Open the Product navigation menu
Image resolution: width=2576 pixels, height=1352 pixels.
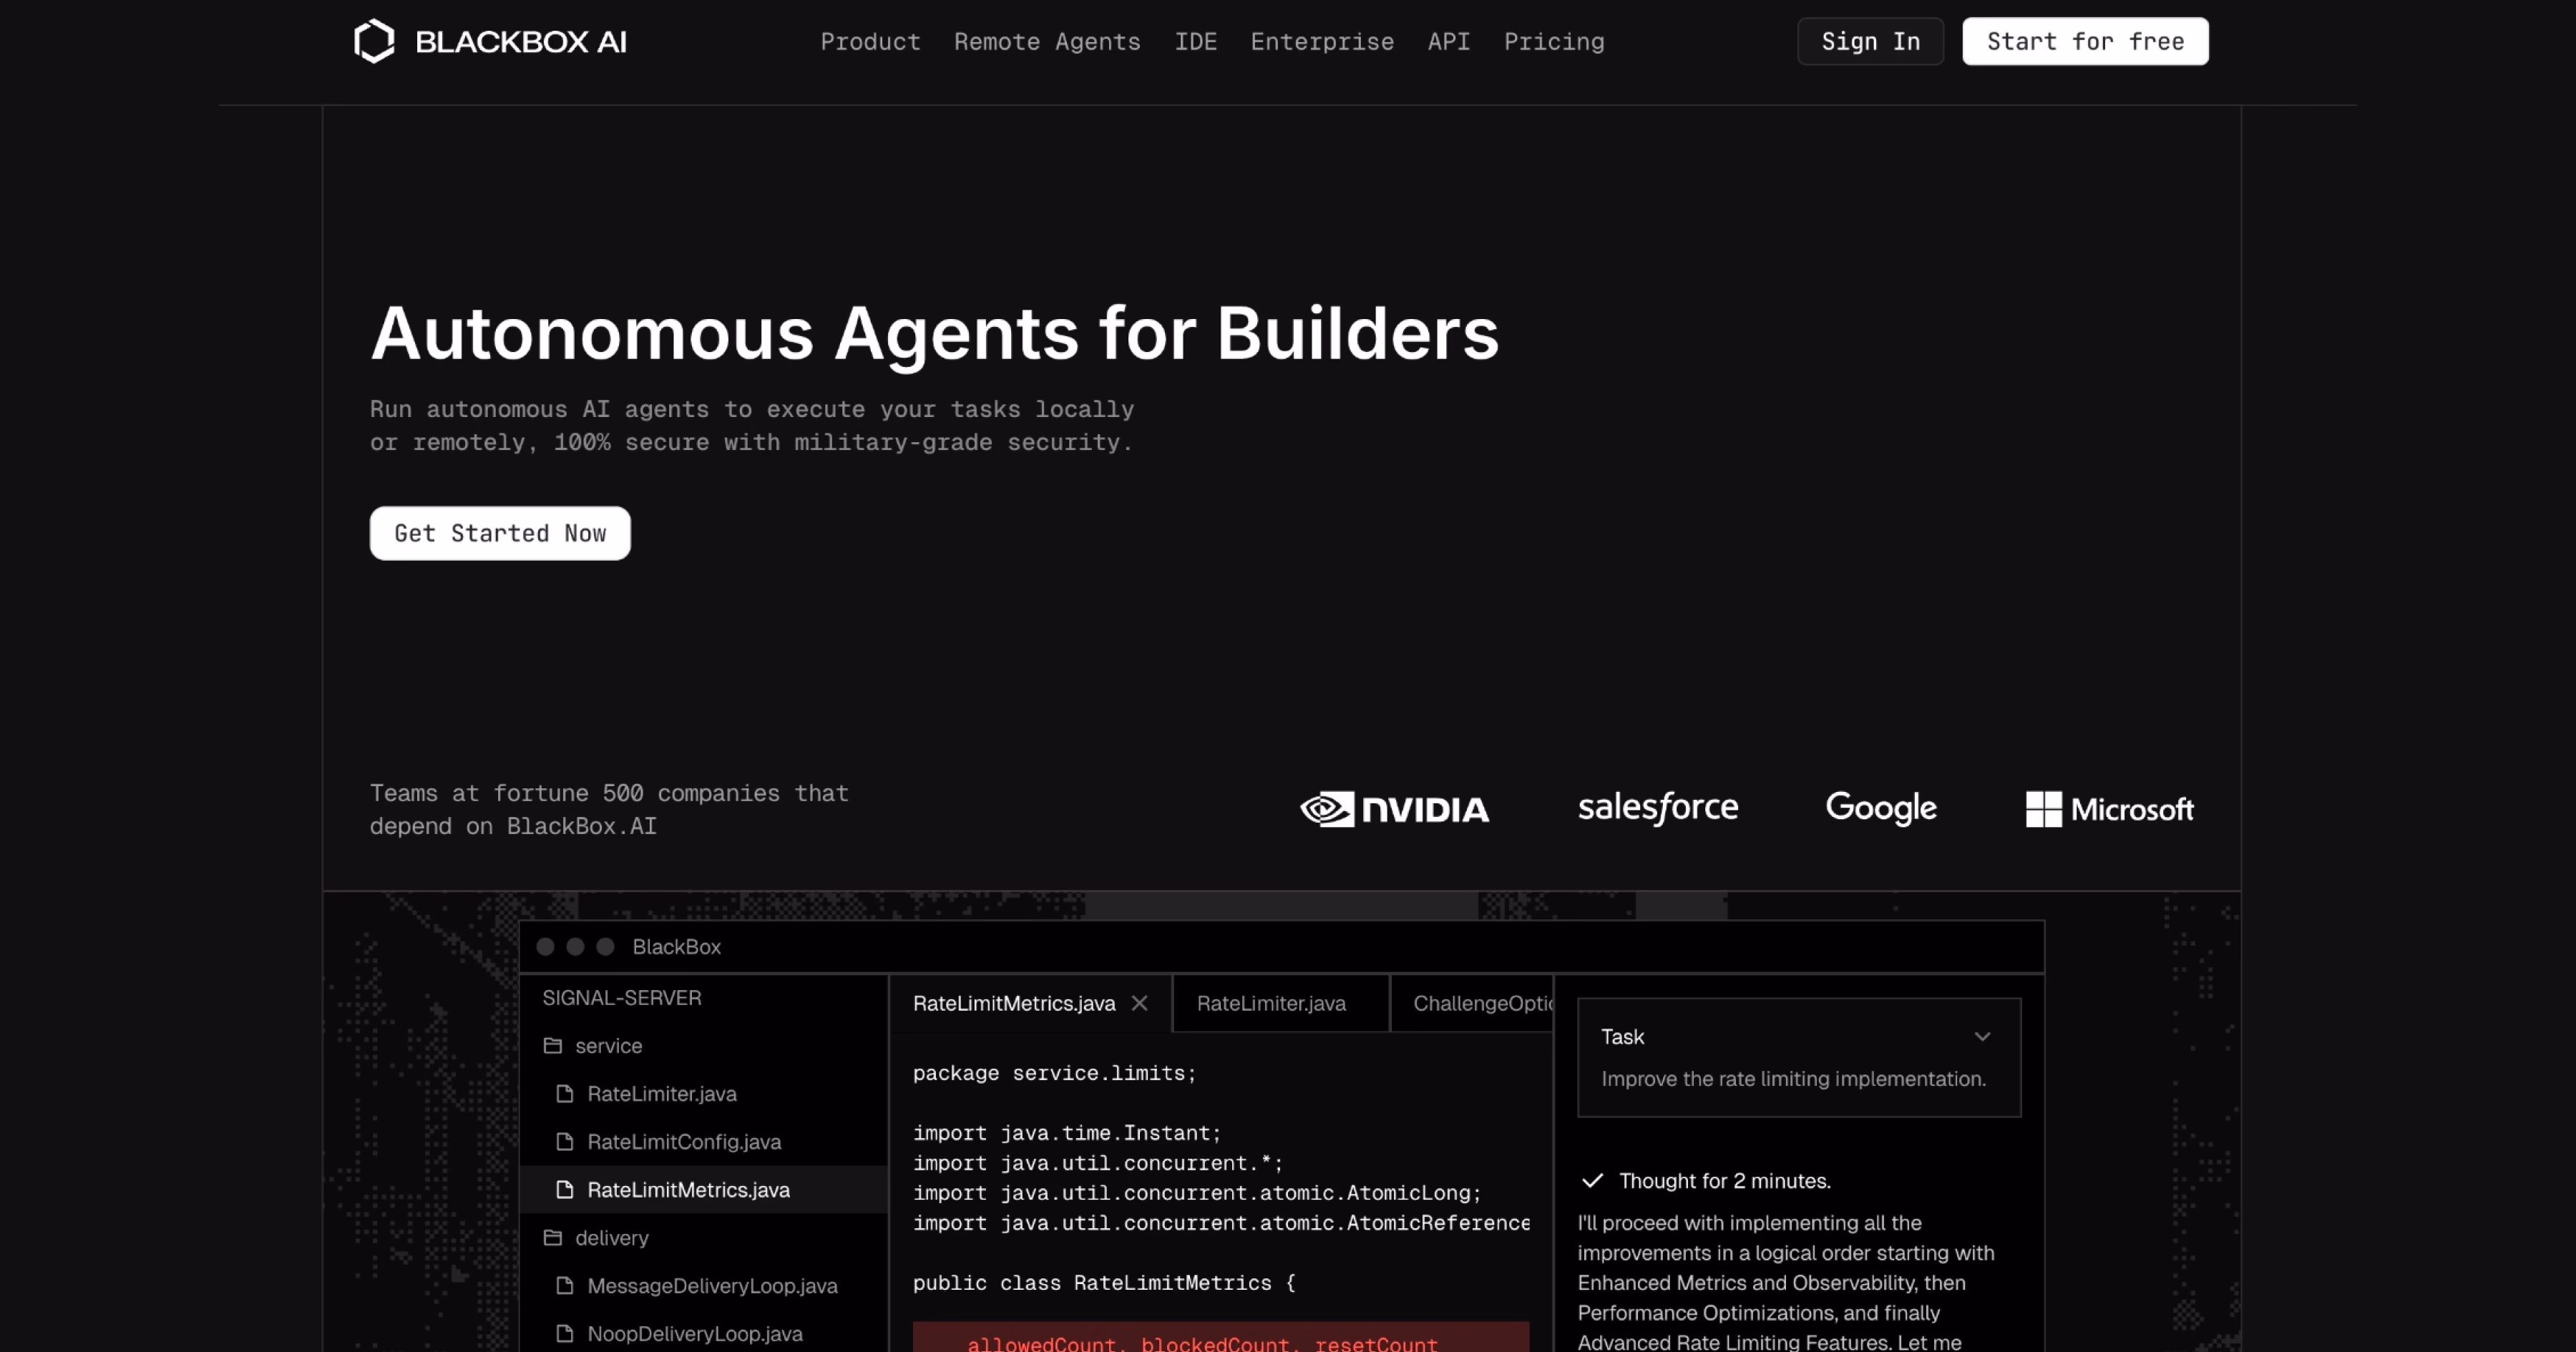point(870,42)
